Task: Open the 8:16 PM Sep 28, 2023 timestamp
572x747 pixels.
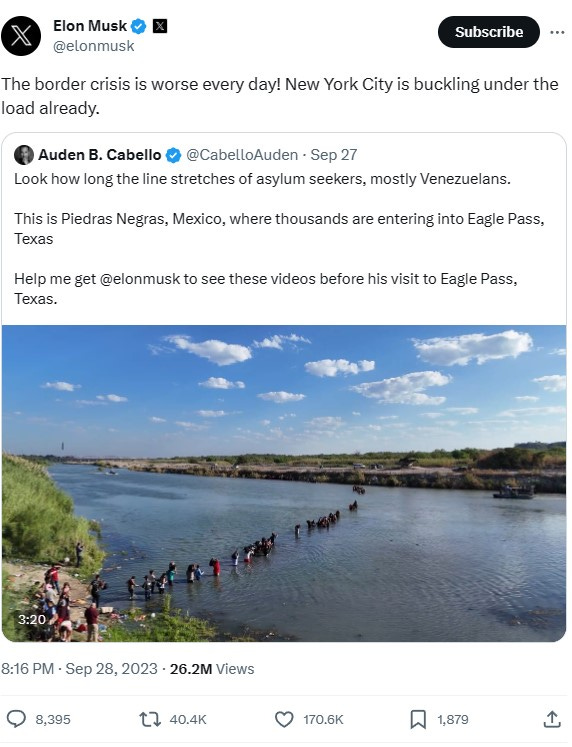Action: tap(79, 669)
